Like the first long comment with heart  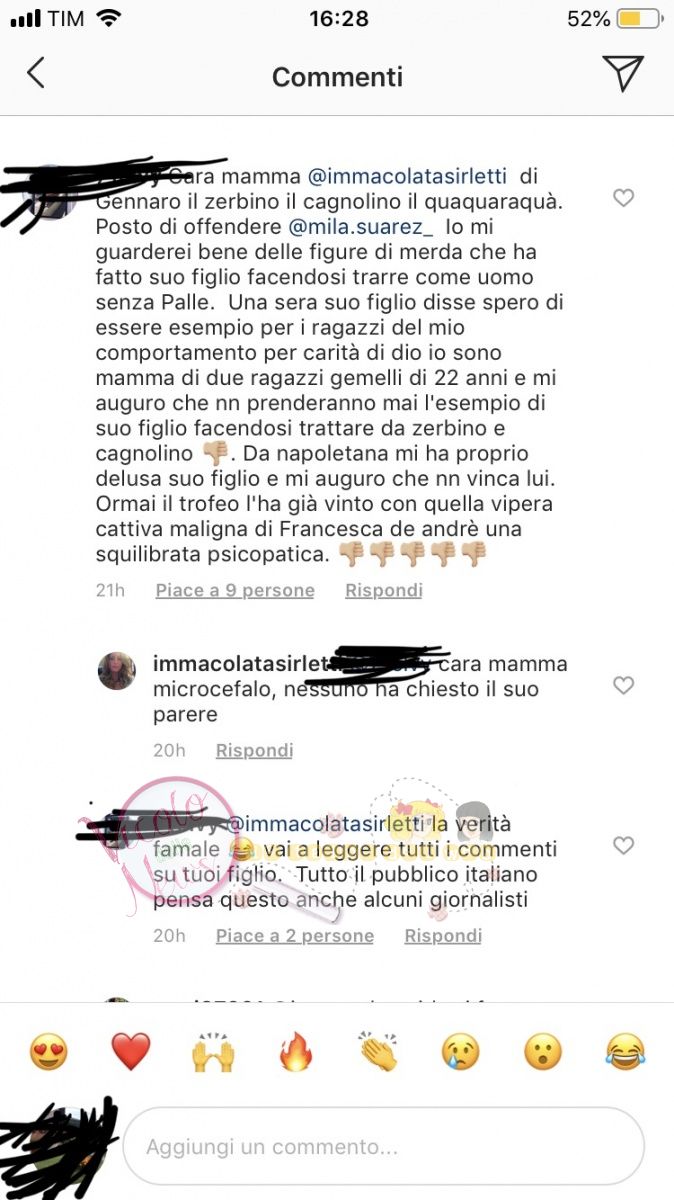[623, 198]
